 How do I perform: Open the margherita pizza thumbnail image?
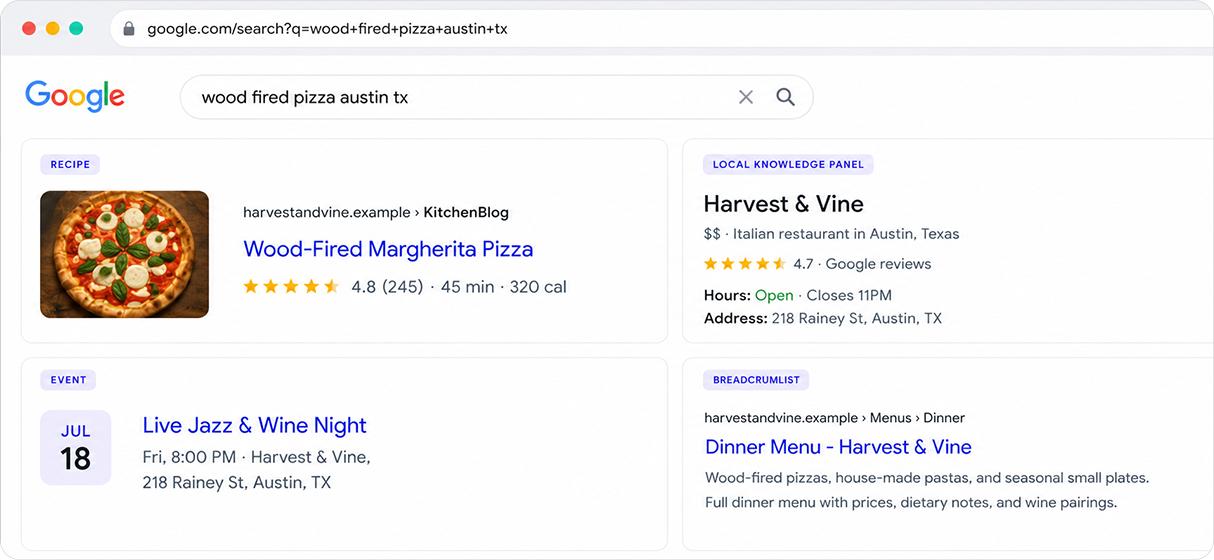click(124, 254)
